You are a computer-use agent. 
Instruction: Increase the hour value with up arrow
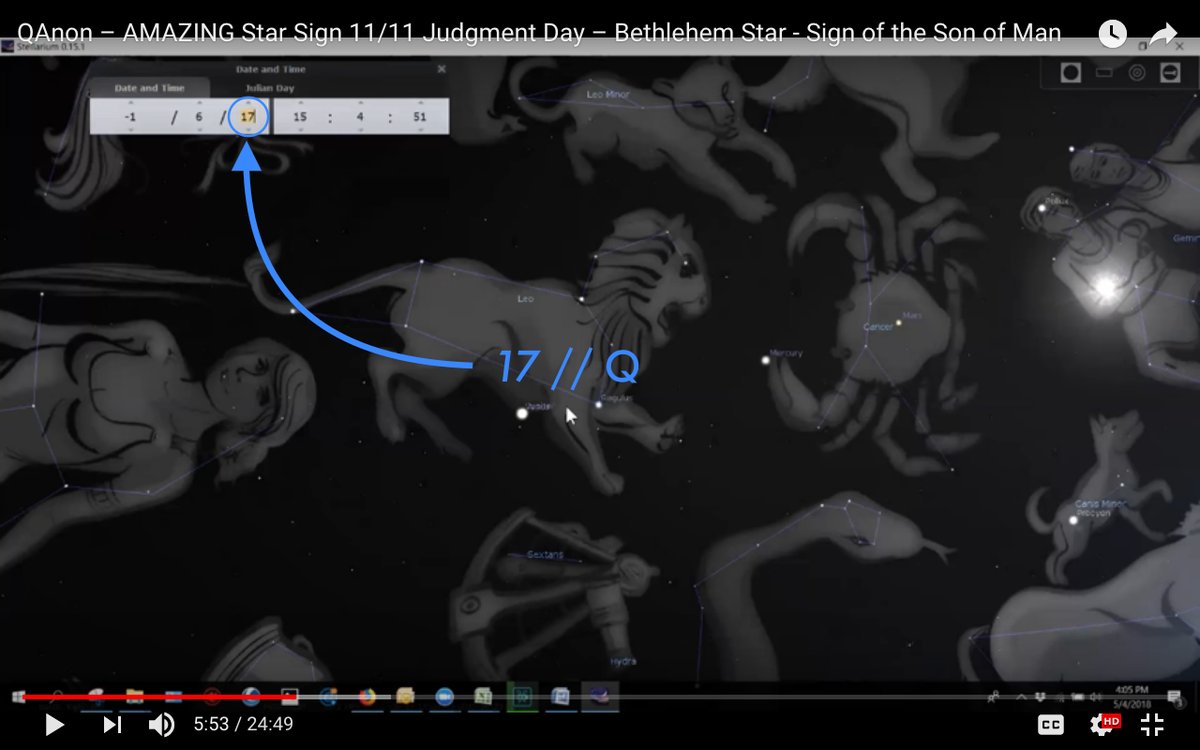pos(299,103)
